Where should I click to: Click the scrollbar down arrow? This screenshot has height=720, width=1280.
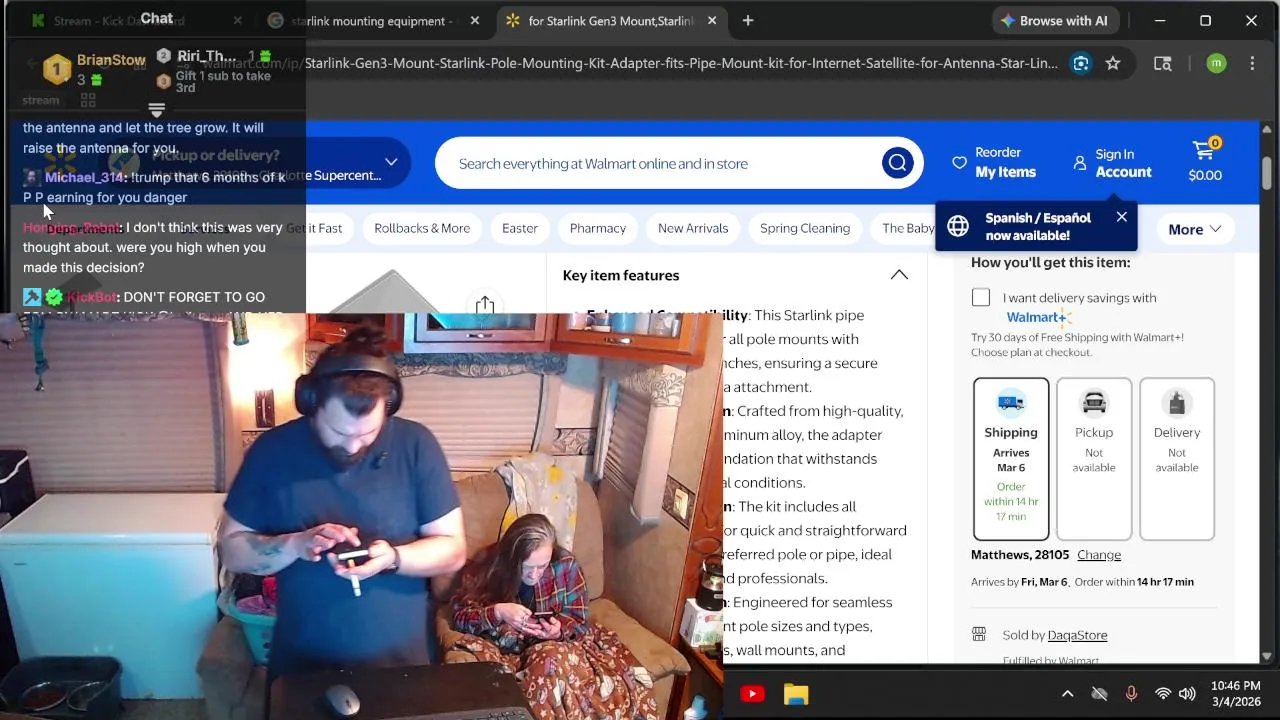coord(1267,656)
